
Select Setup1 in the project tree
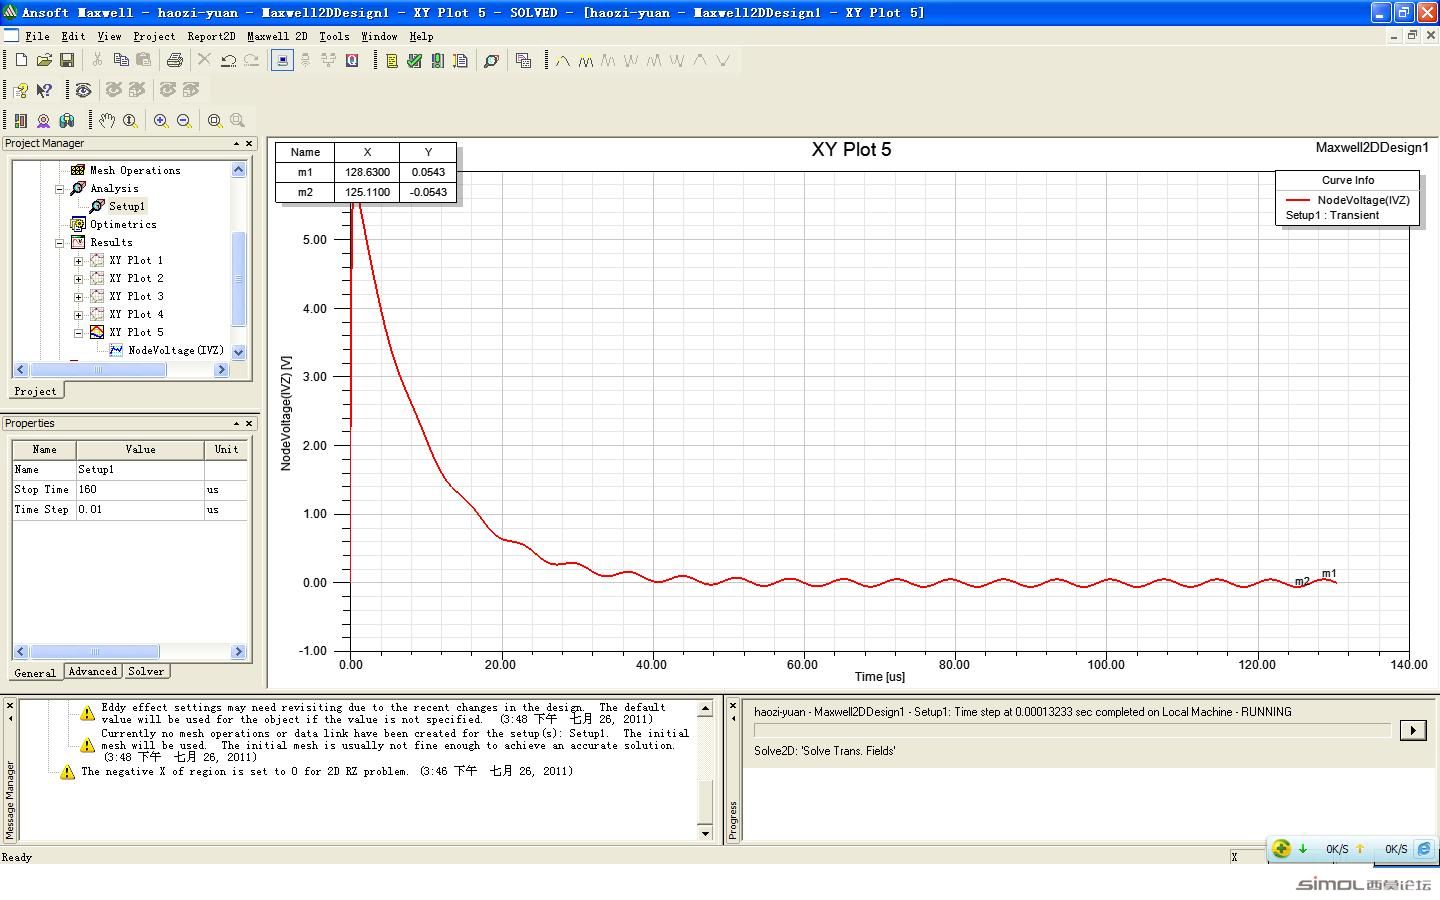[126, 206]
